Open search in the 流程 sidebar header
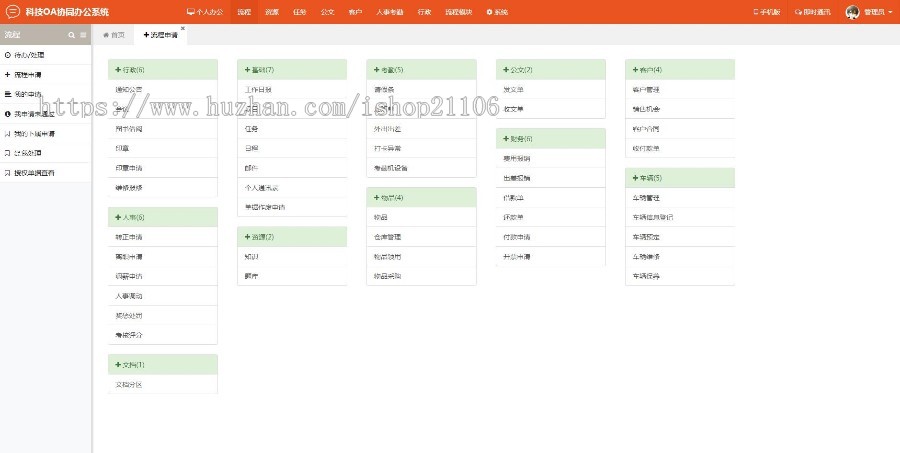This screenshot has height=453, width=900. tap(71, 35)
